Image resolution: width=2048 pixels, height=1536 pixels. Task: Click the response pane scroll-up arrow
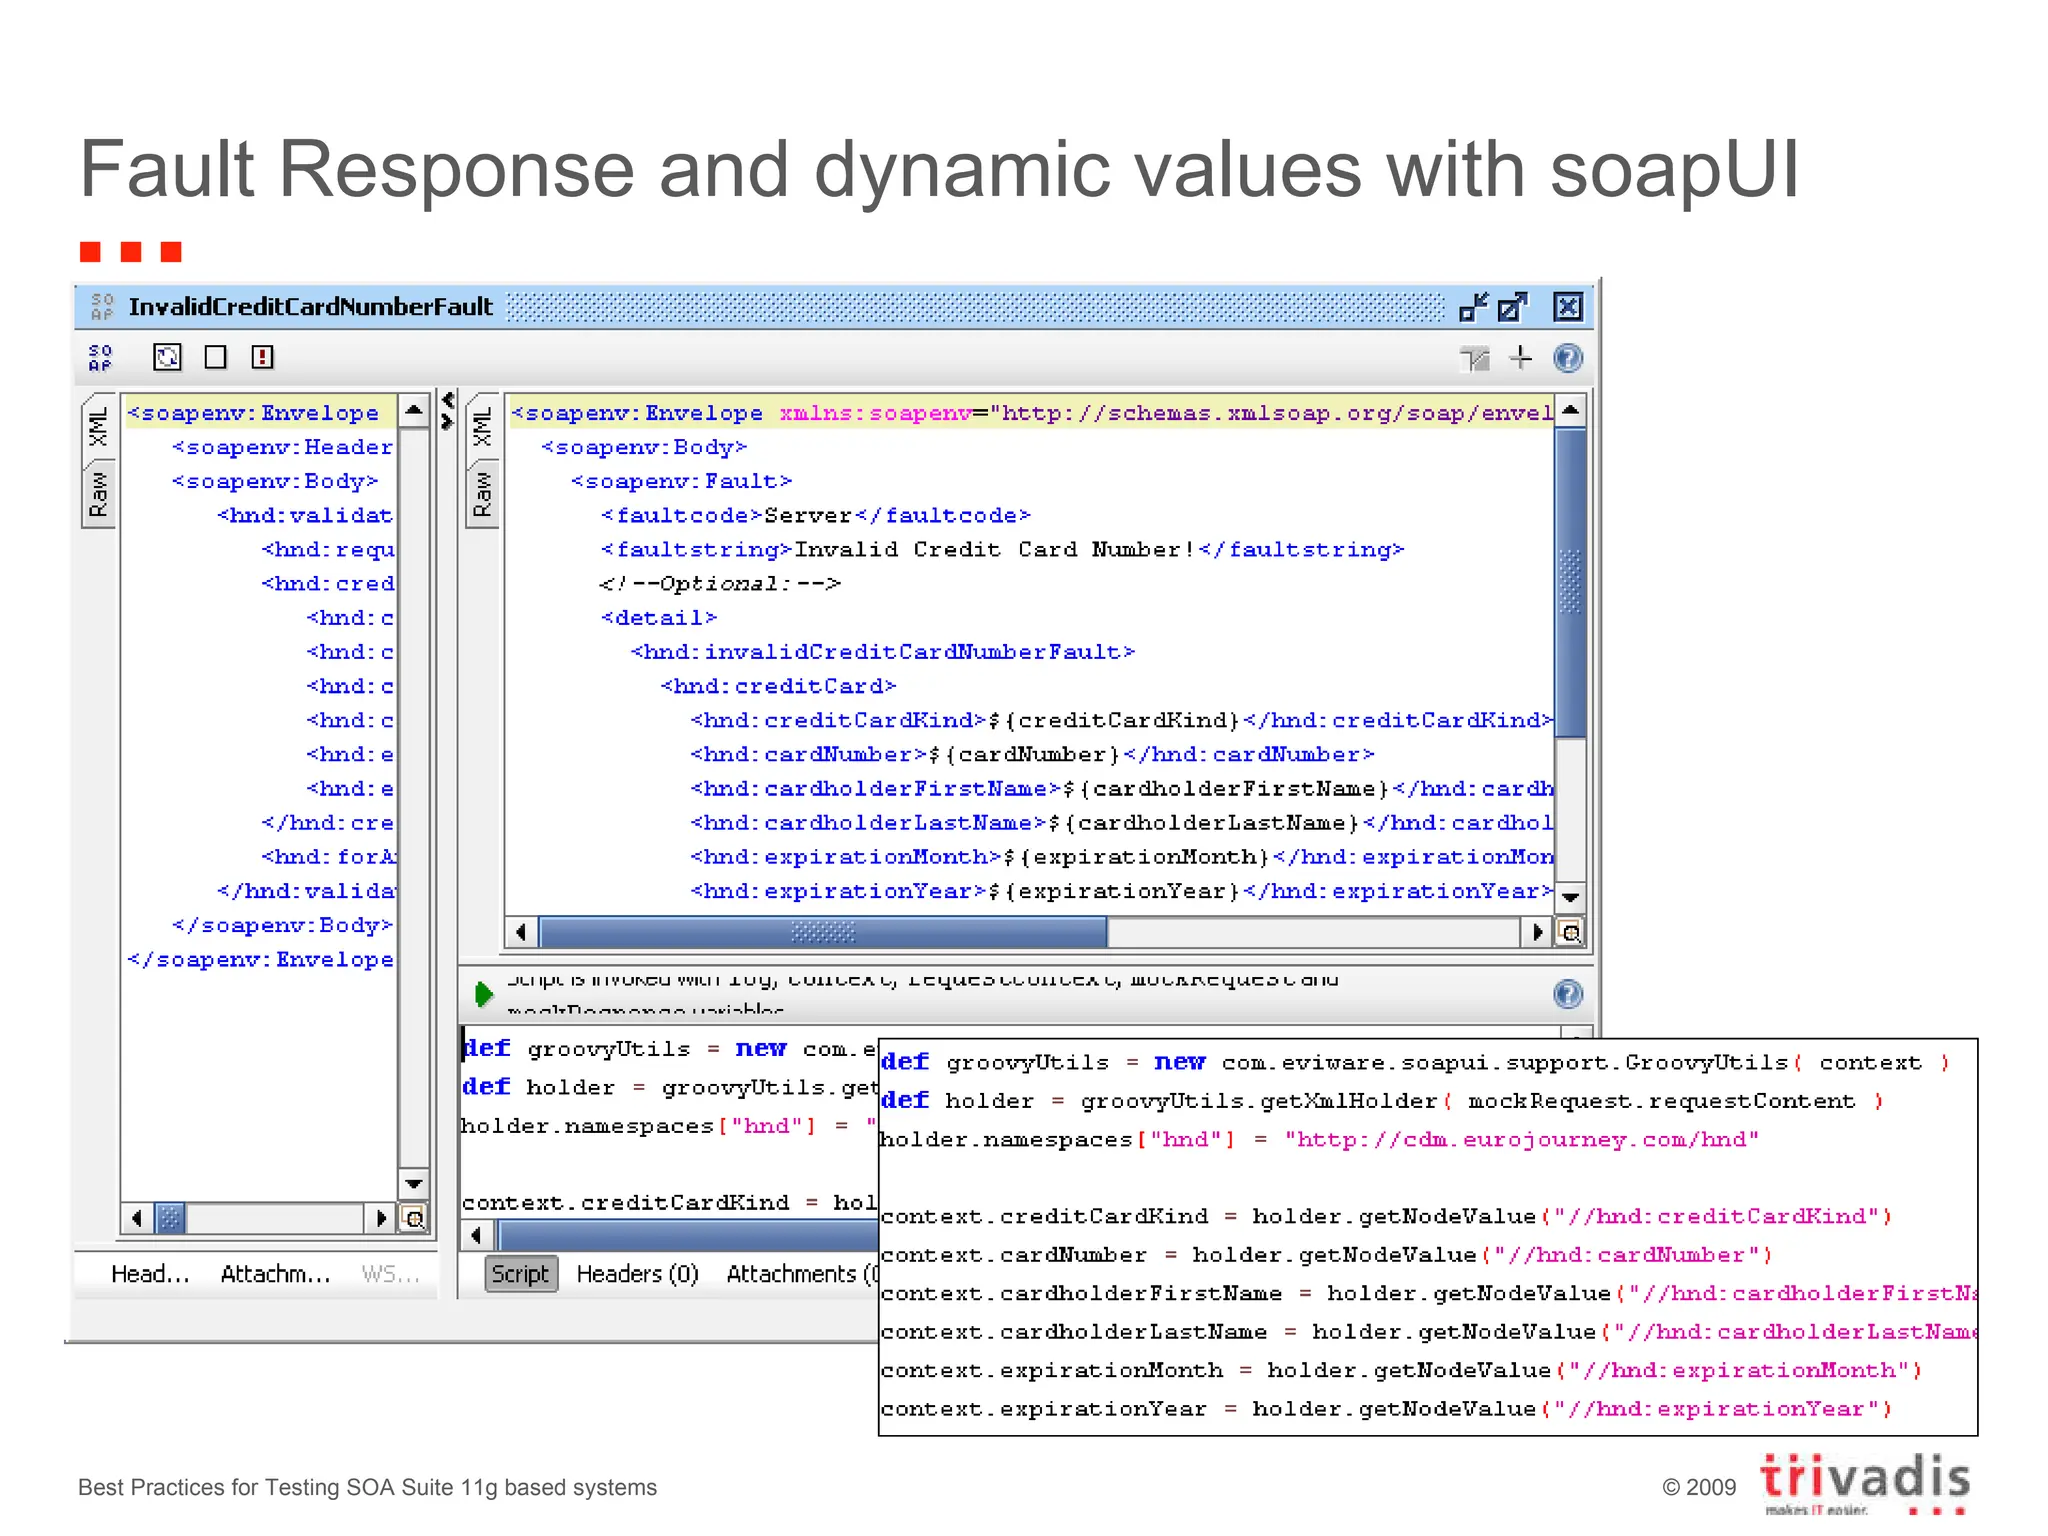click(1571, 410)
